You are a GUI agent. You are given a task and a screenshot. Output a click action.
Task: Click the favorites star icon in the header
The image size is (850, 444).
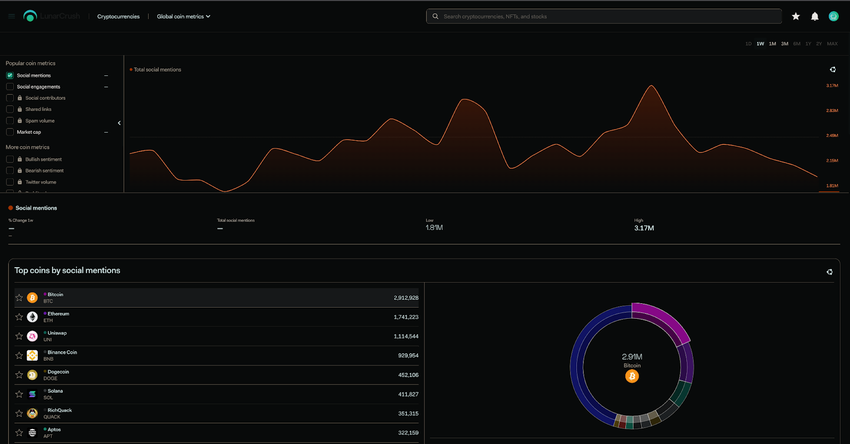796,16
